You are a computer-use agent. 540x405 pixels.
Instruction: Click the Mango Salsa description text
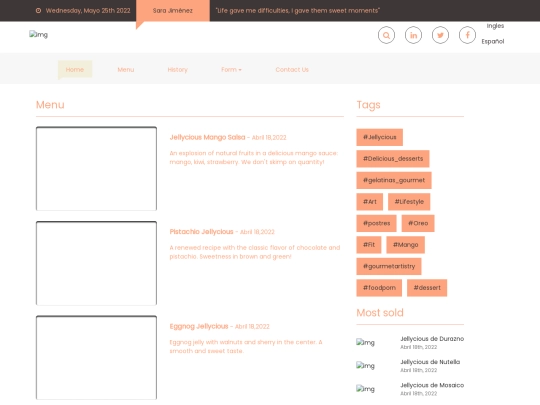pos(253,157)
